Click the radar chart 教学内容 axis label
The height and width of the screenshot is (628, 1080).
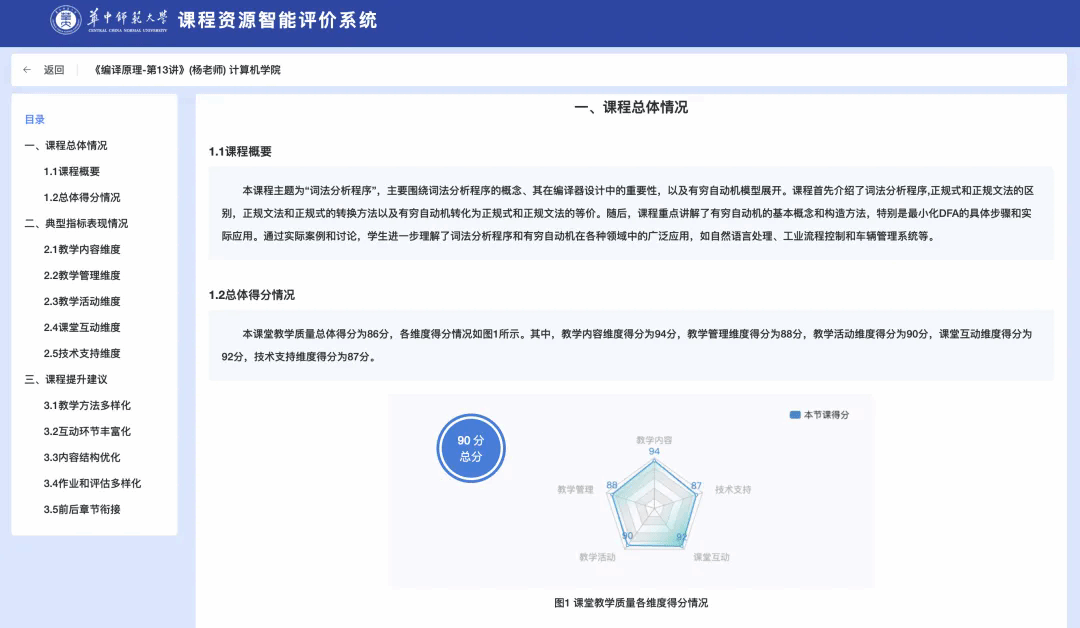[654, 439]
